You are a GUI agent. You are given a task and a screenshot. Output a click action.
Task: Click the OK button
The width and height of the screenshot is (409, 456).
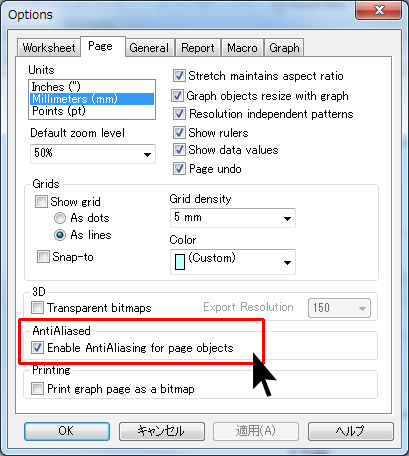pos(67,431)
